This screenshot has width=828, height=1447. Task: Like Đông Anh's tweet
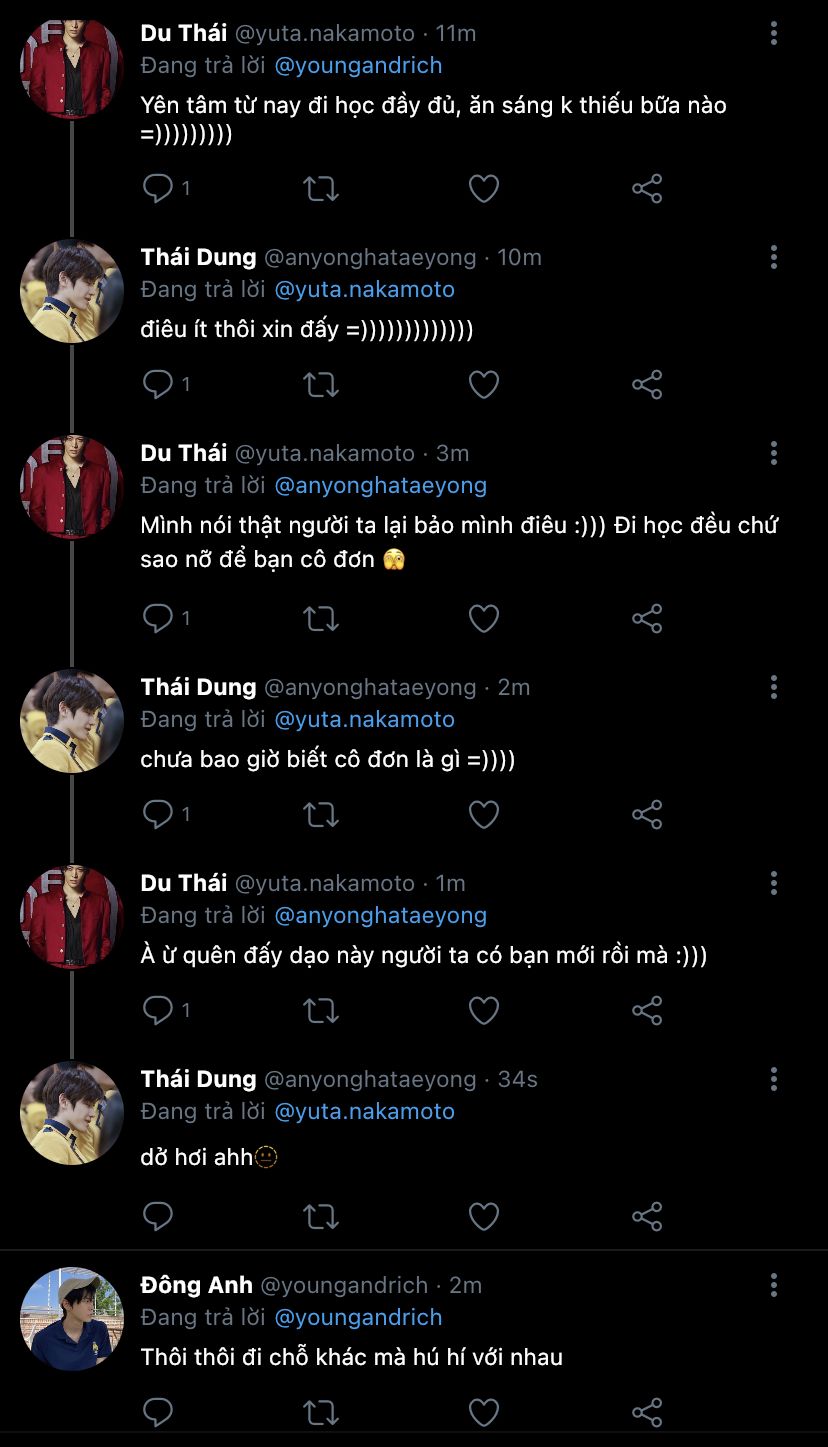click(484, 1412)
